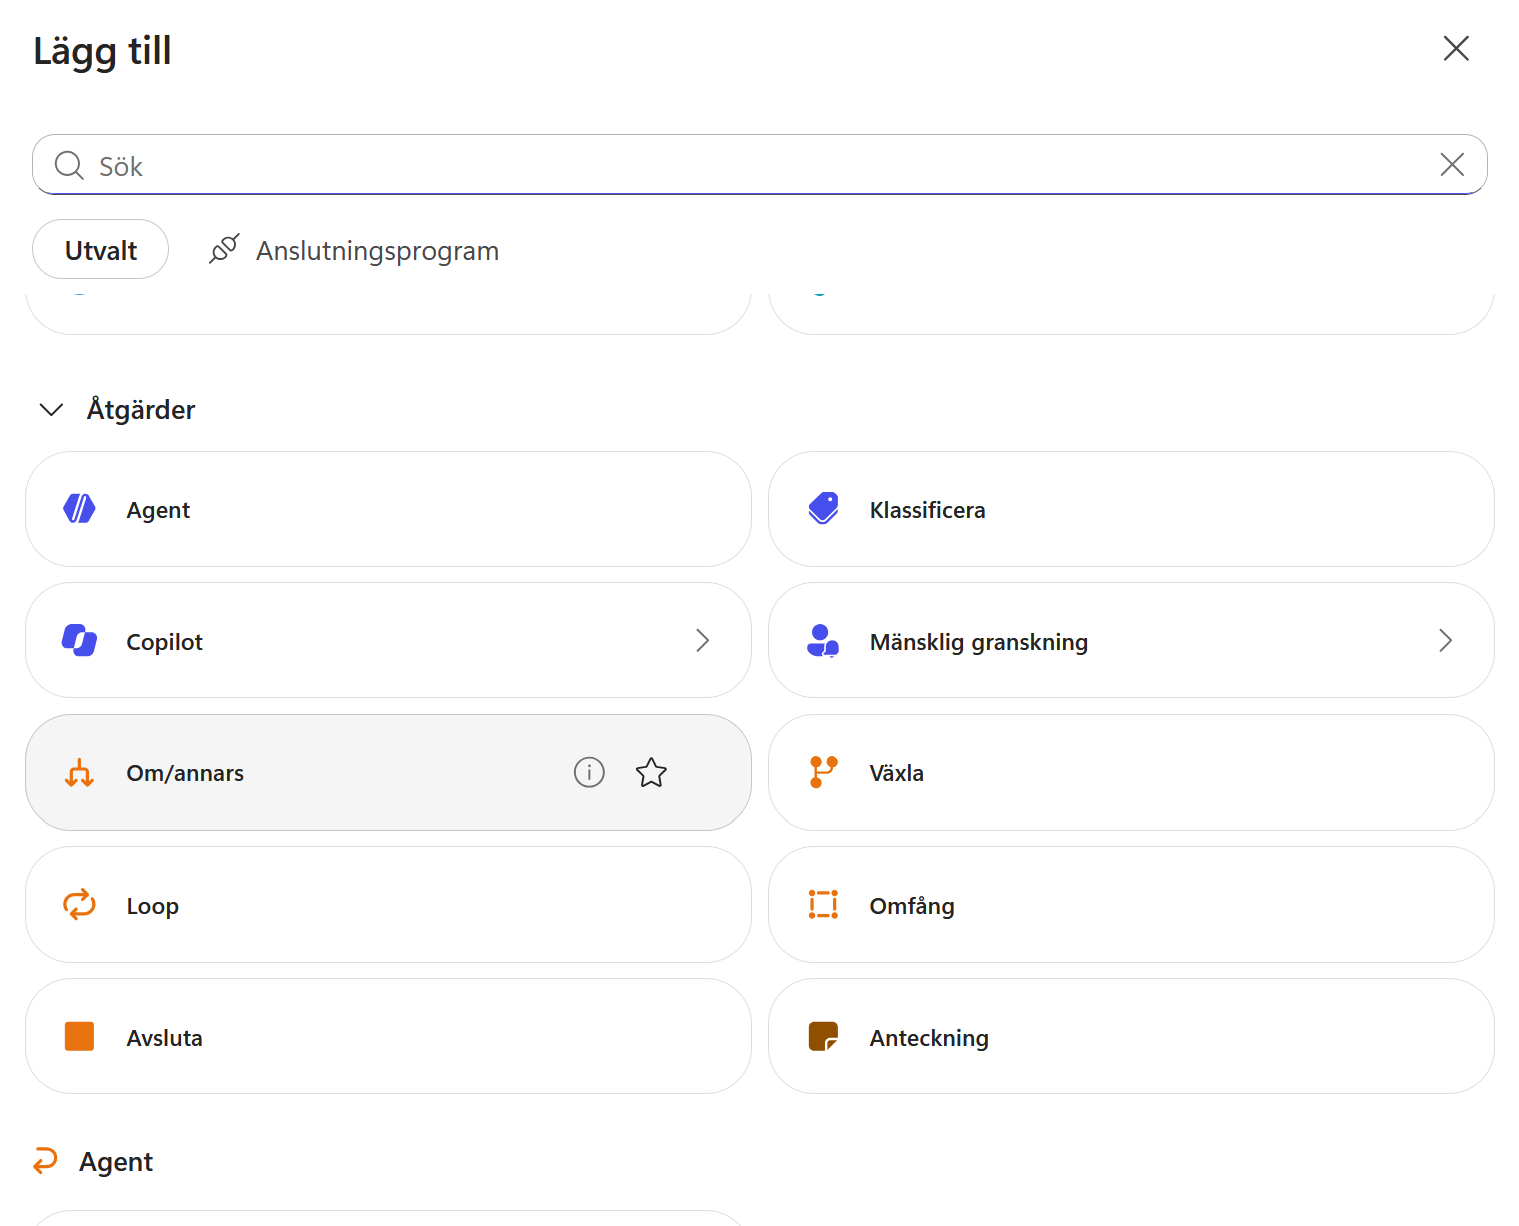The width and height of the screenshot is (1519, 1226).
Task: Focus the Sök search field
Action: point(760,165)
